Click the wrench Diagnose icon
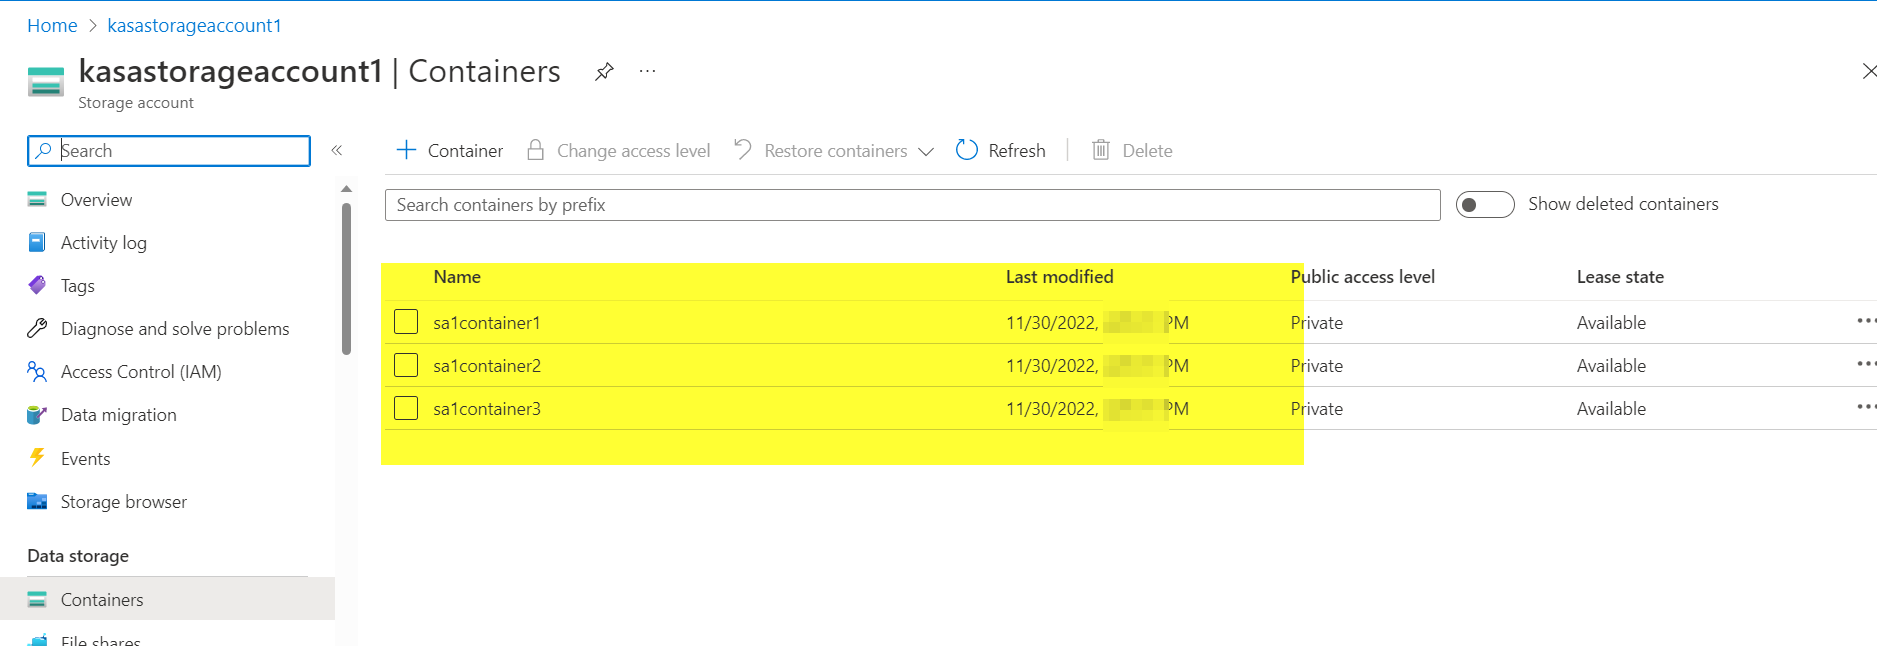The image size is (1877, 646). coord(37,328)
